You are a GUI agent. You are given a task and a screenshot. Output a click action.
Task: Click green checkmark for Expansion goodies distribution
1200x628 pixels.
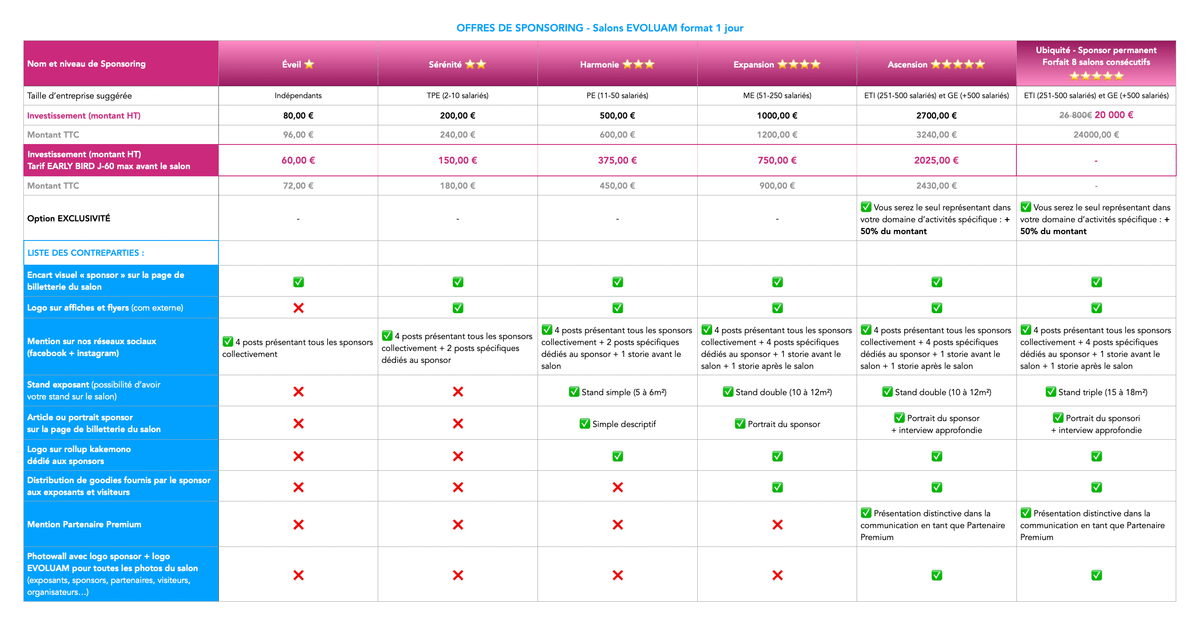pos(777,487)
